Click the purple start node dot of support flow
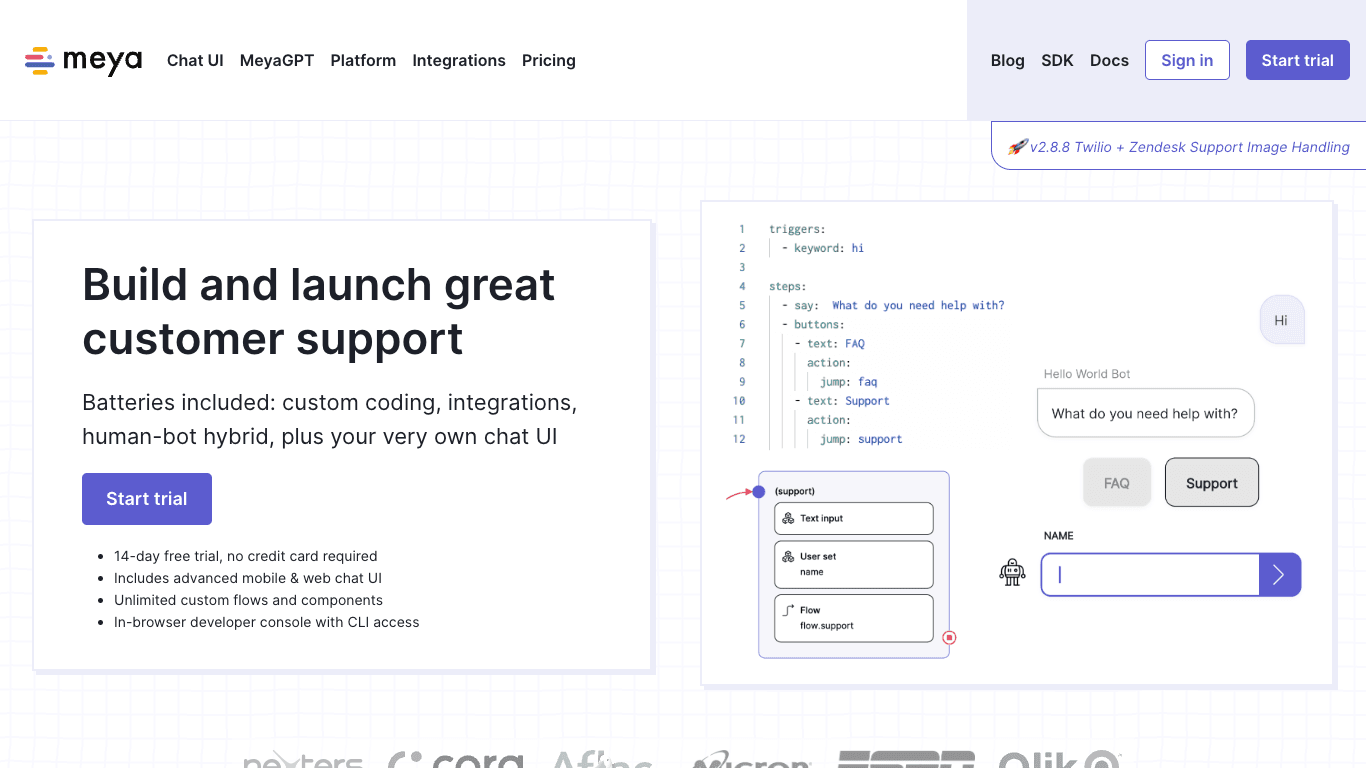Screen dimensions: 1366x768 [x=758, y=491]
